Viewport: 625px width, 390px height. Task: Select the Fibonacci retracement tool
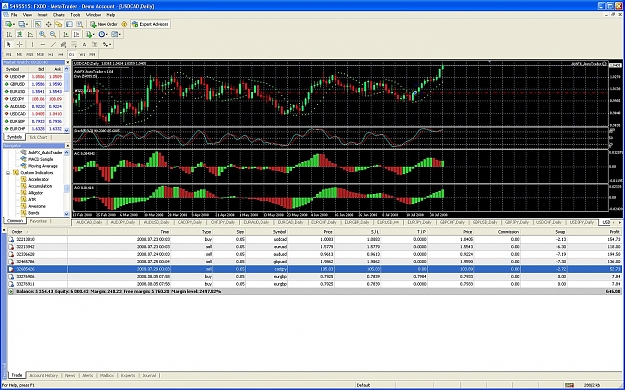click(74, 44)
